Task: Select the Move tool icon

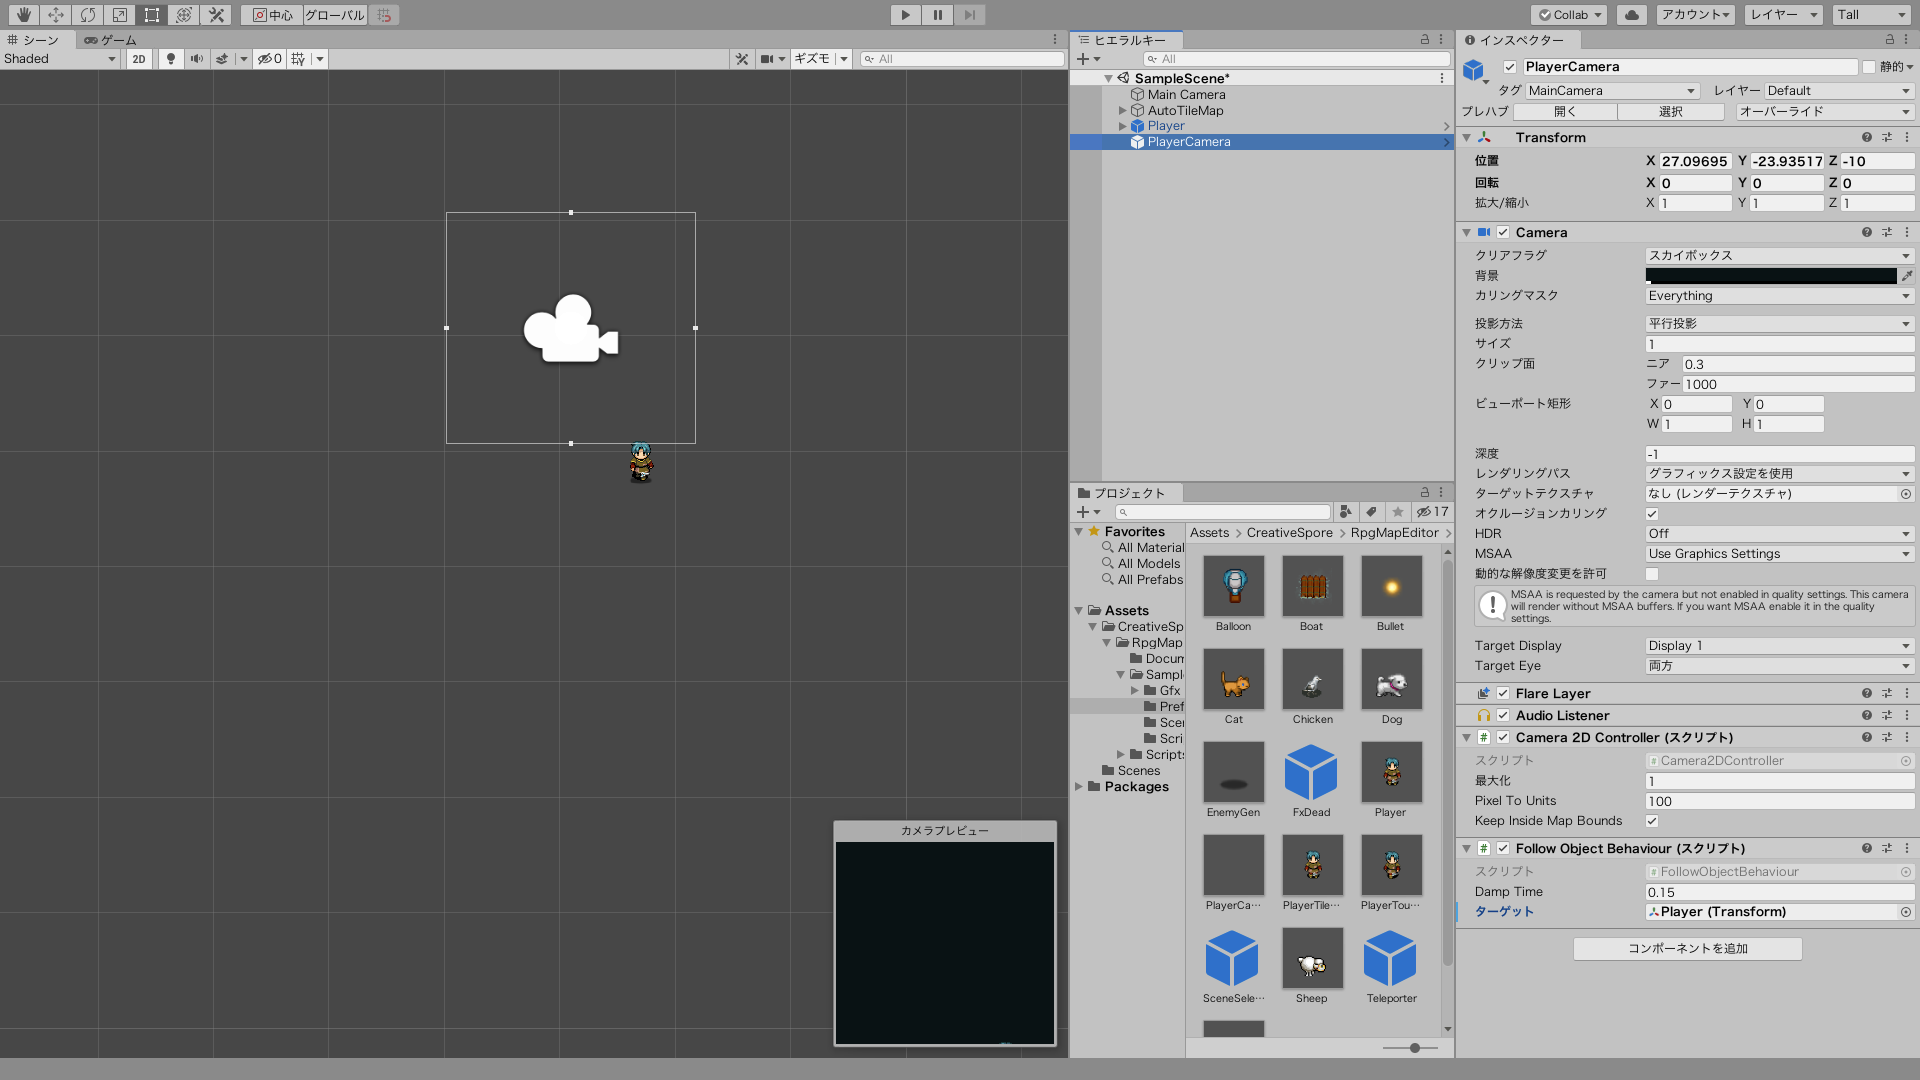Action: pos(55,13)
